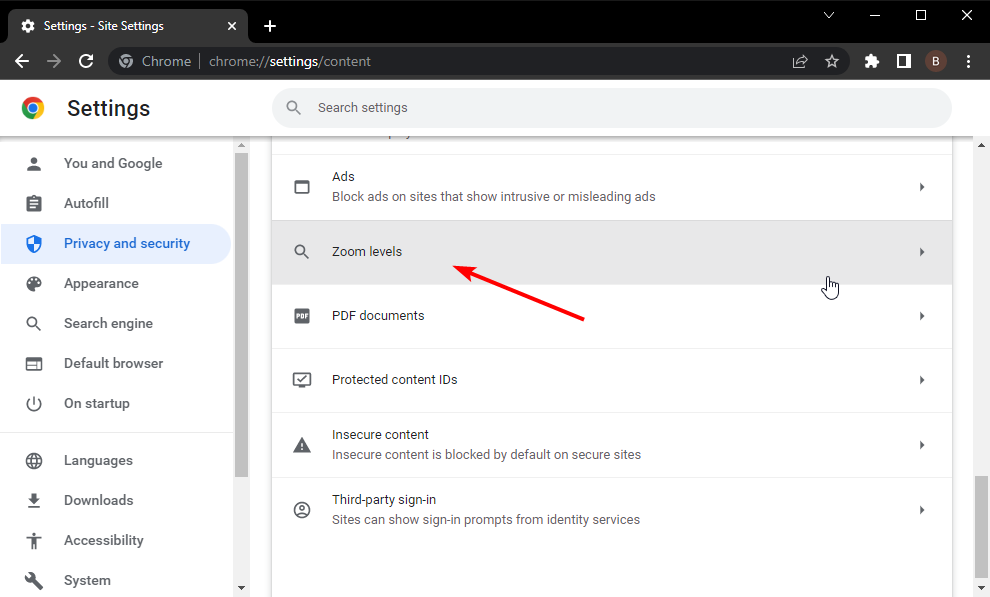Click the forward navigation arrow

tap(54, 61)
